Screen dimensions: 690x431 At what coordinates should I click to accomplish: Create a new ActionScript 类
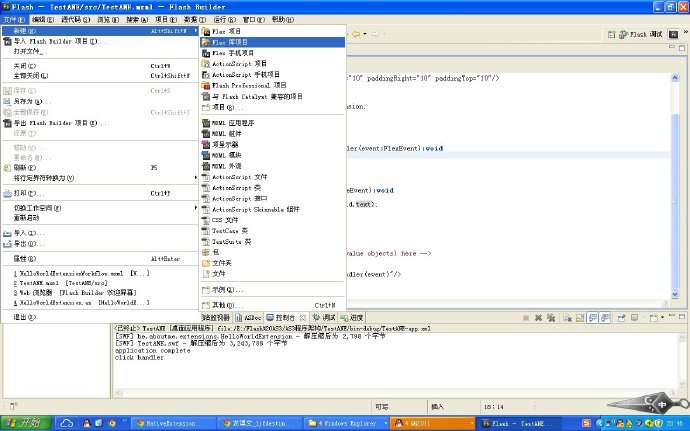click(x=272, y=188)
